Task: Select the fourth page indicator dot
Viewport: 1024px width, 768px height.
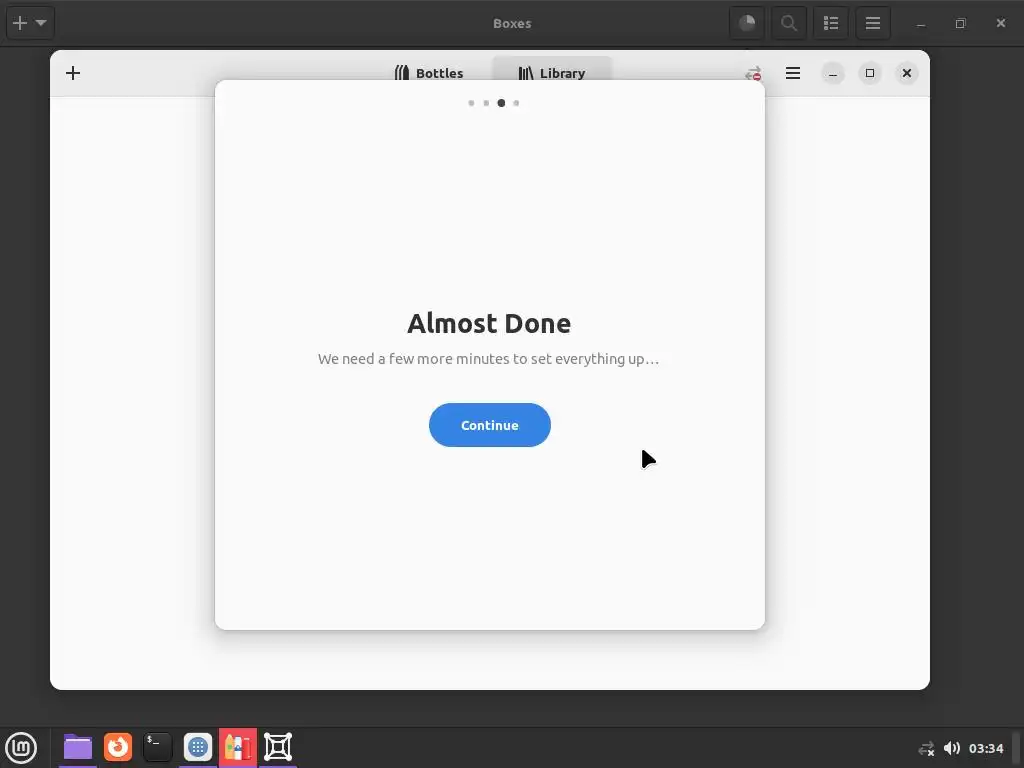Action: [516, 103]
